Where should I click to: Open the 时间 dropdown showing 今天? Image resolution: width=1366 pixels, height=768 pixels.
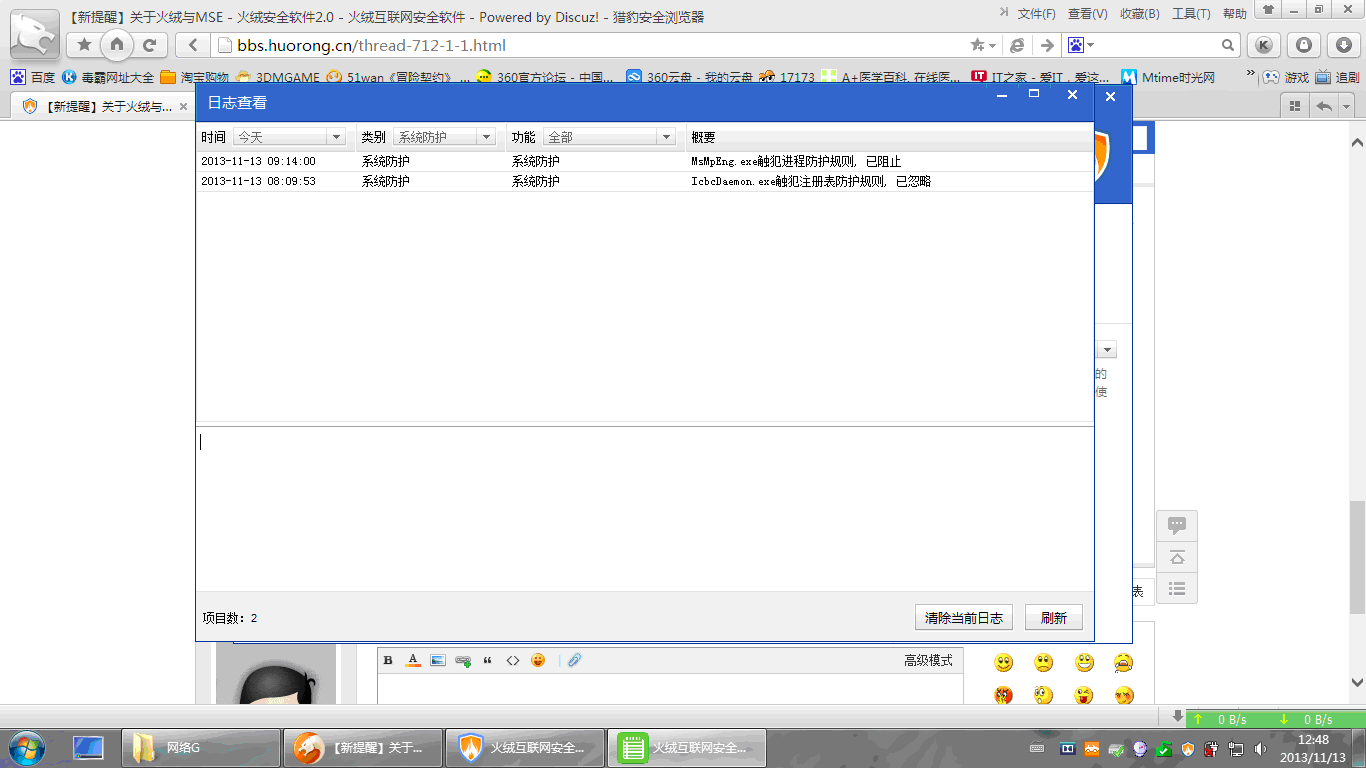click(x=337, y=136)
